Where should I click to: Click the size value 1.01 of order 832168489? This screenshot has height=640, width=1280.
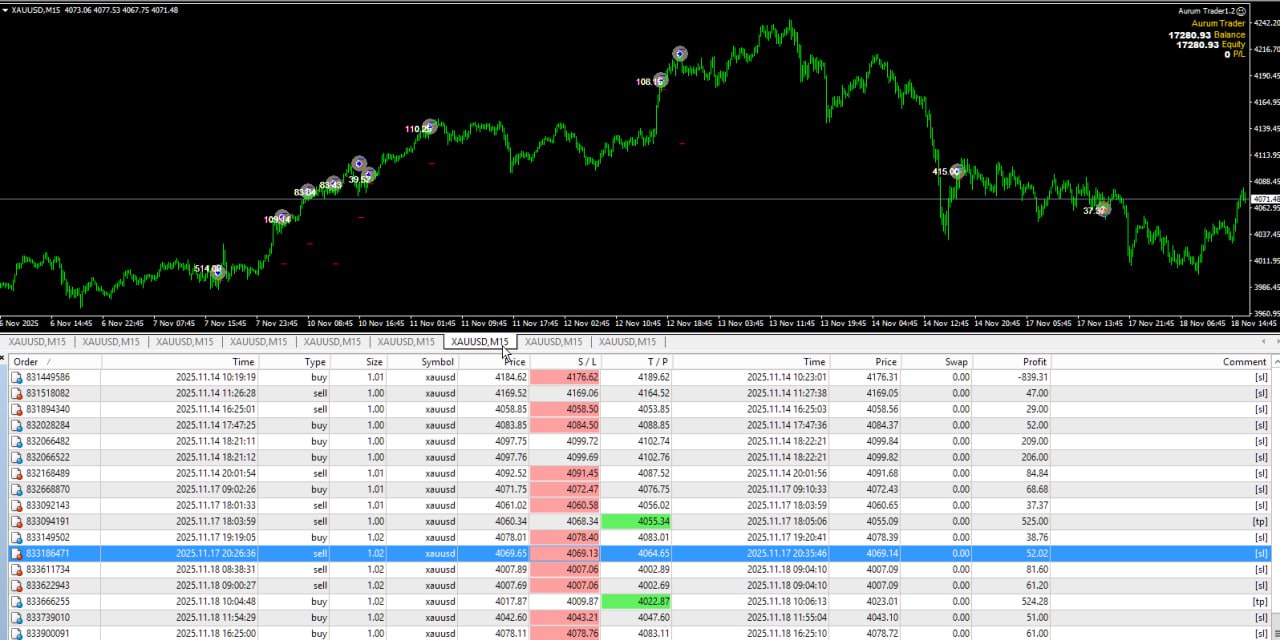(x=374, y=474)
